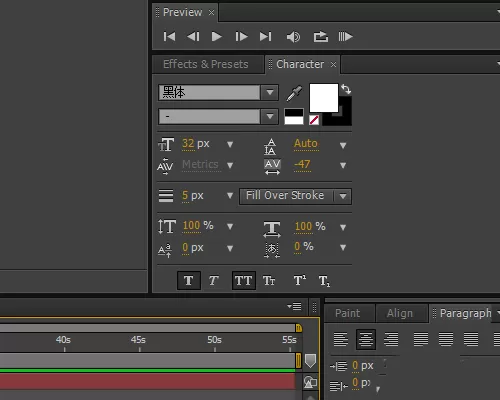Toggle Faux Italic text style

(x=214, y=280)
